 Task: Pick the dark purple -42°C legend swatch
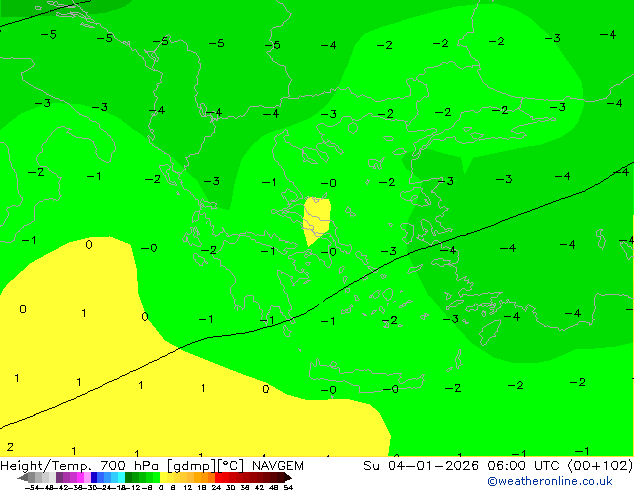tap(59, 477)
